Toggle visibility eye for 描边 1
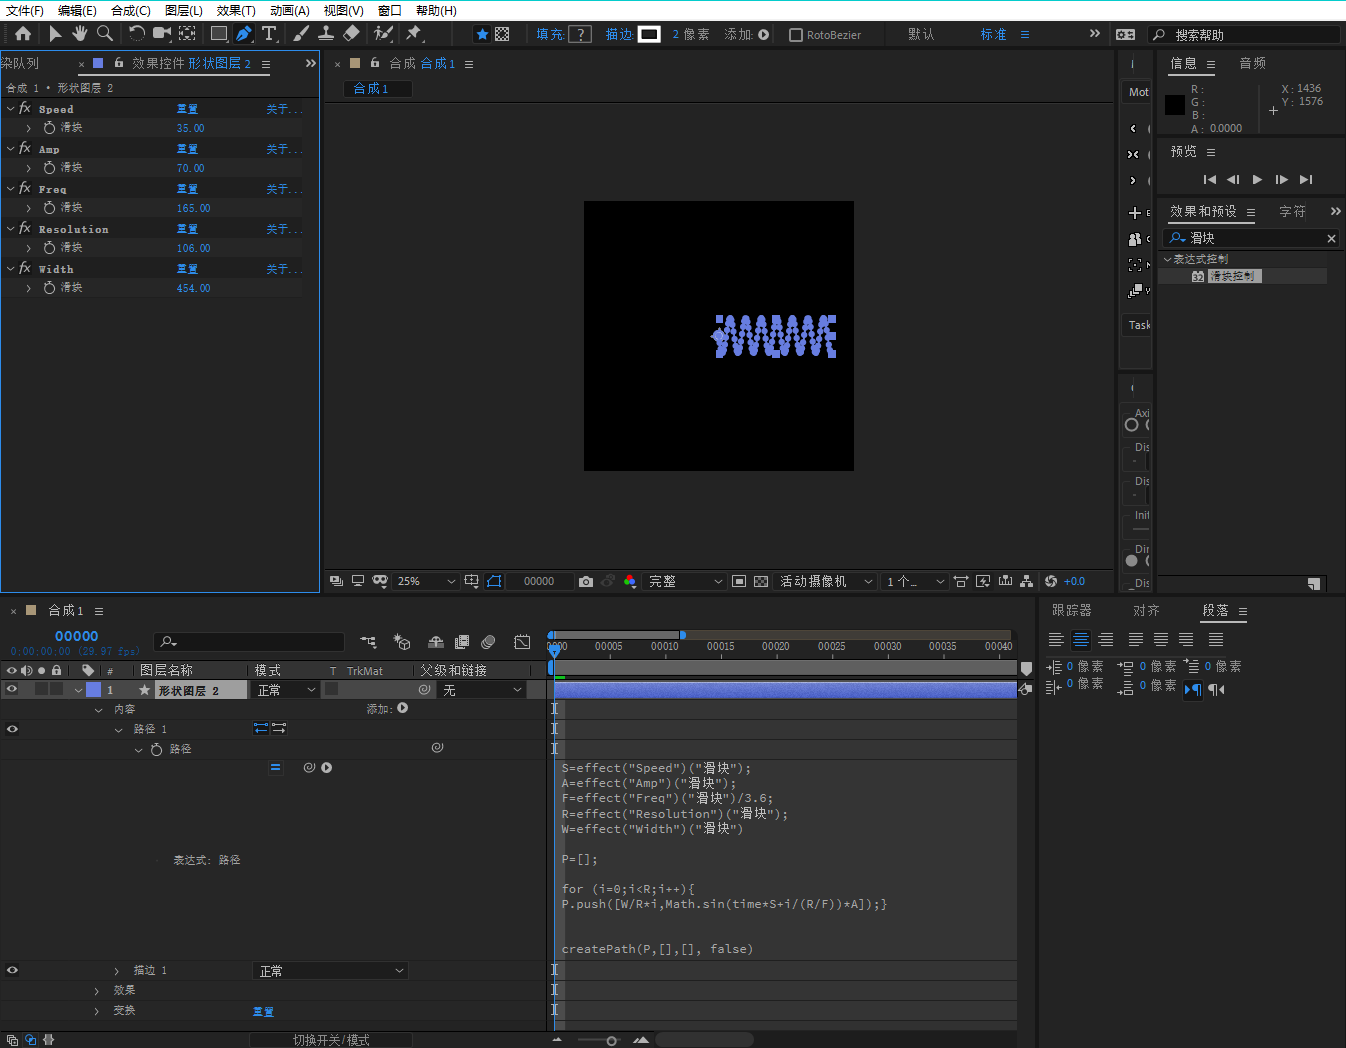 (12, 970)
